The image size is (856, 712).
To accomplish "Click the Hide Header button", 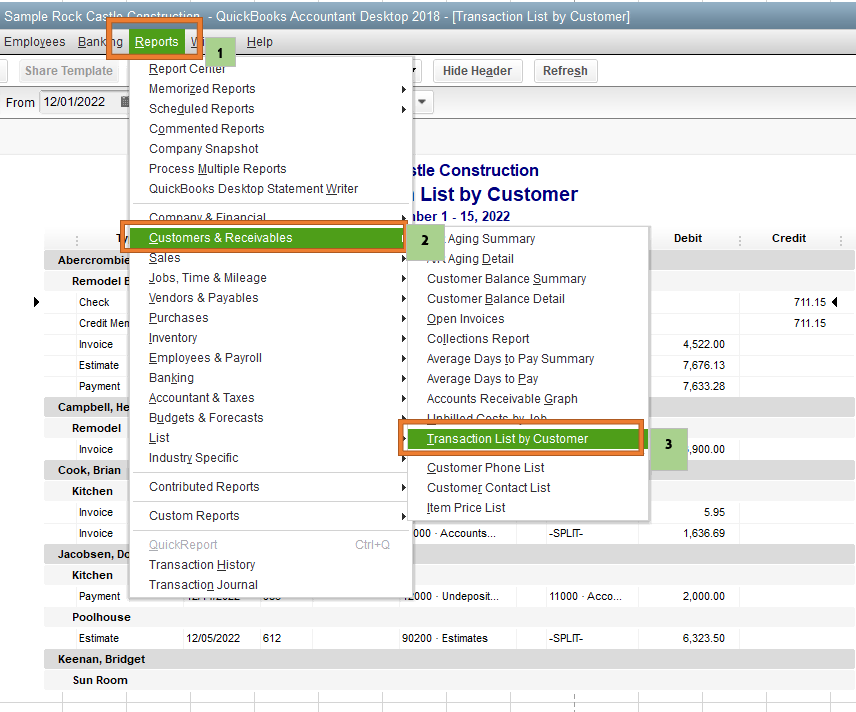I will point(477,71).
